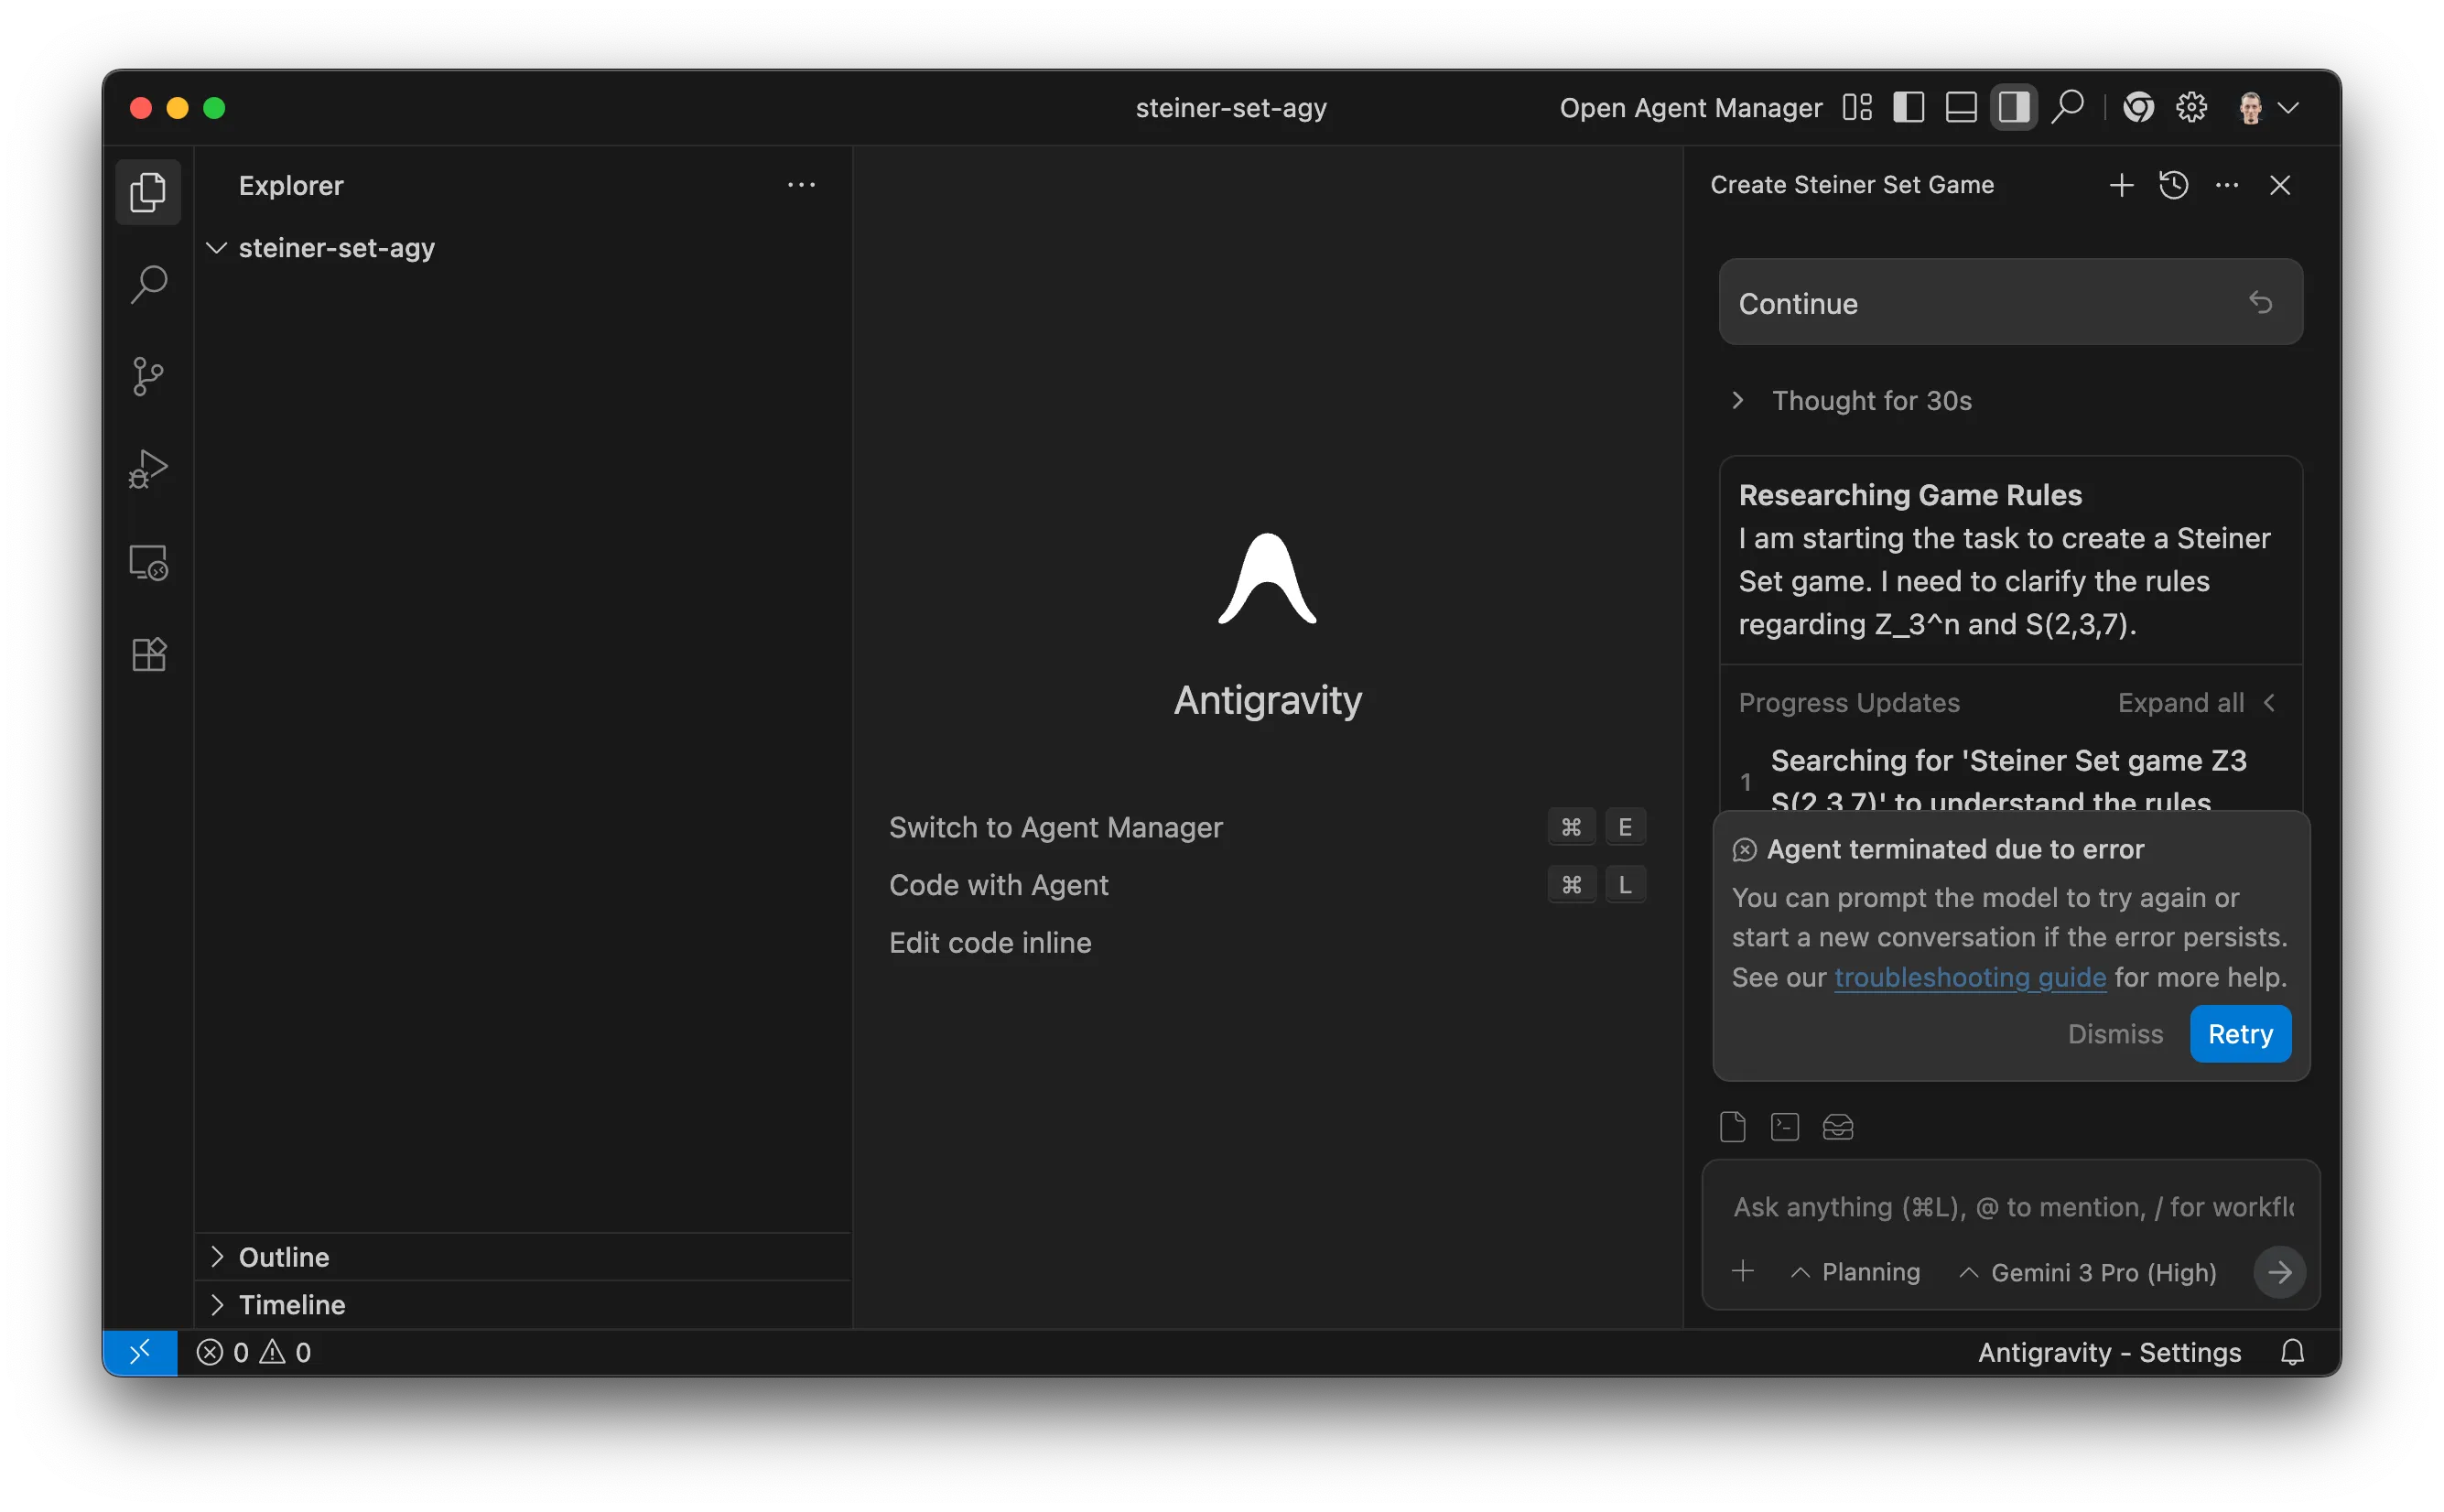Open the Extensions view
2444x1512 pixels.
(148, 654)
